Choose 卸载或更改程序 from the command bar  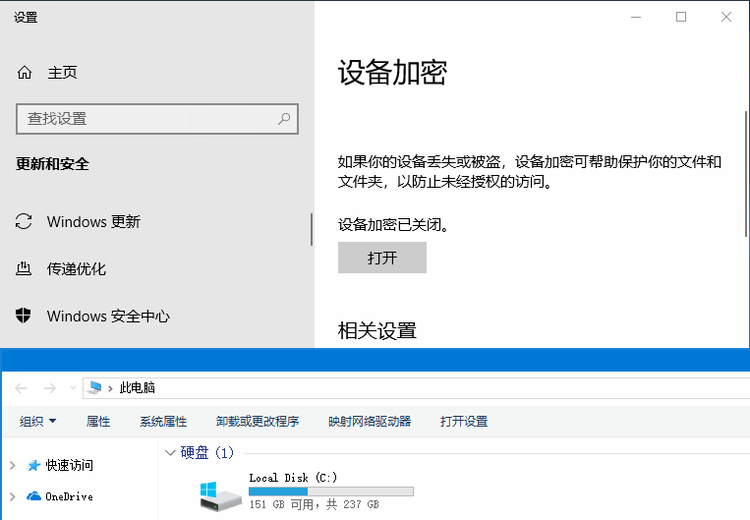coord(257,421)
